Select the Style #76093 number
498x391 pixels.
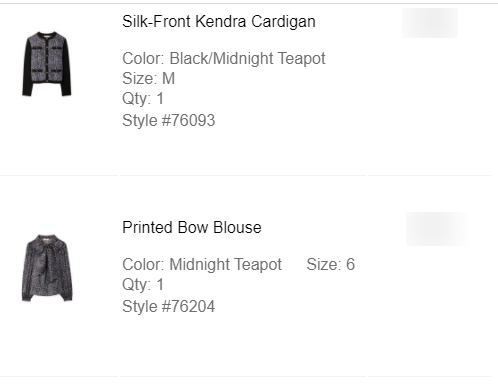coord(188,120)
